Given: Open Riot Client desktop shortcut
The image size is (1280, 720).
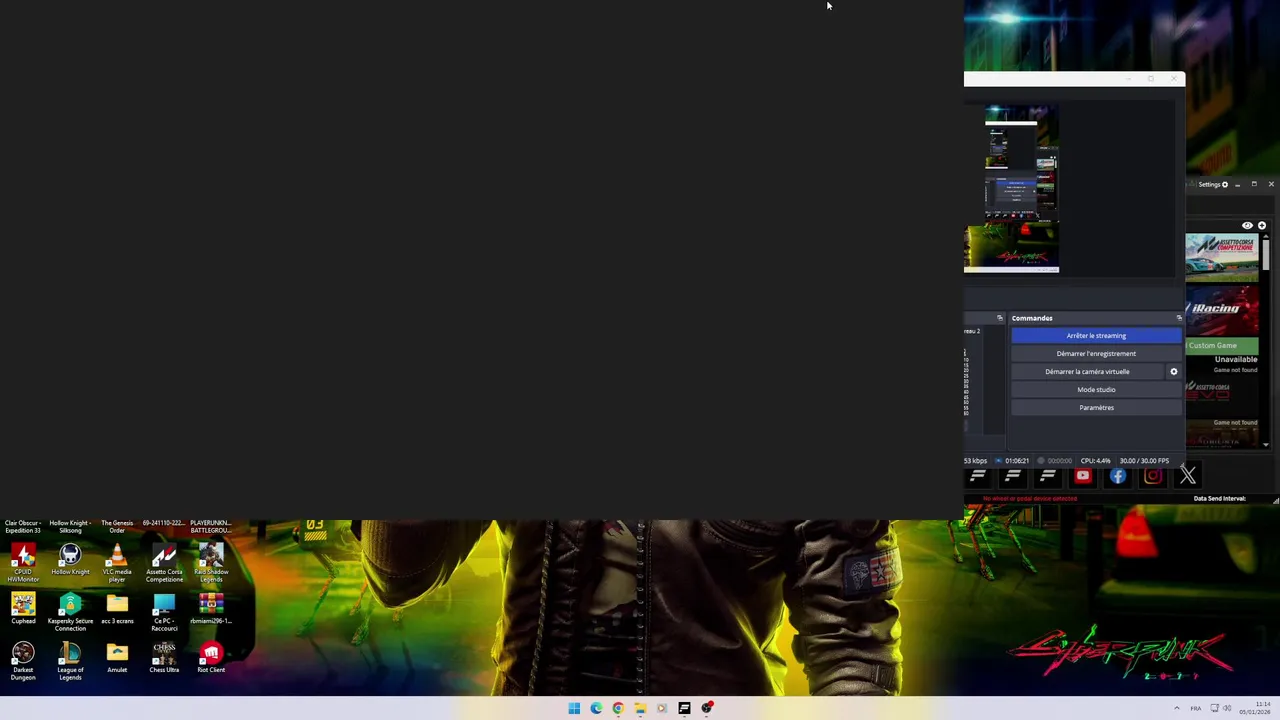Looking at the screenshot, I should tap(211, 658).
